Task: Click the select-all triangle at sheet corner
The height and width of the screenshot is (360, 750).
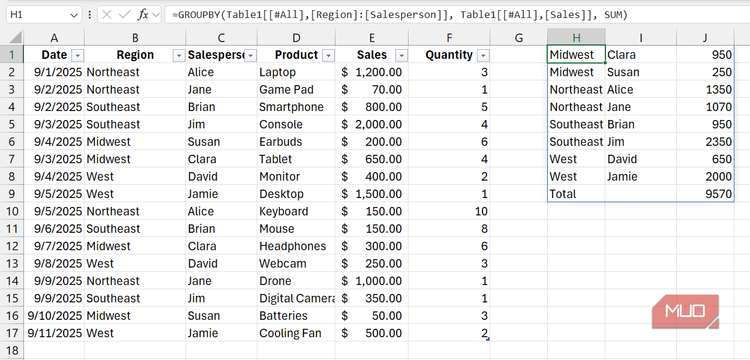Action: pyautogui.click(x=16, y=37)
